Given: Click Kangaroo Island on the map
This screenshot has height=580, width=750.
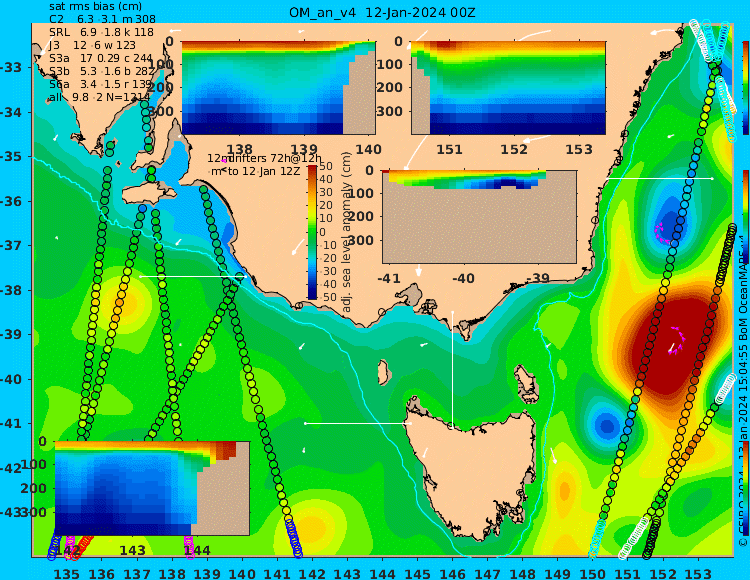Looking at the screenshot, I should (x=149, y=195).
